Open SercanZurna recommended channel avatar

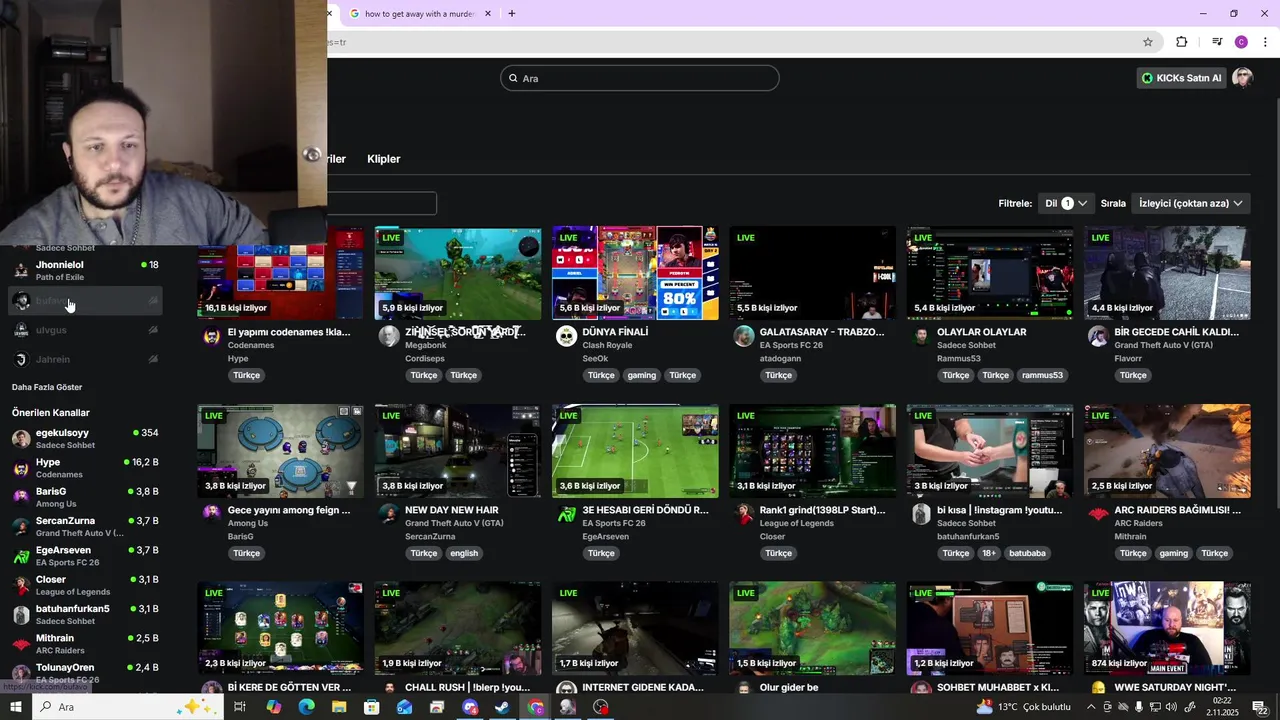21,526
